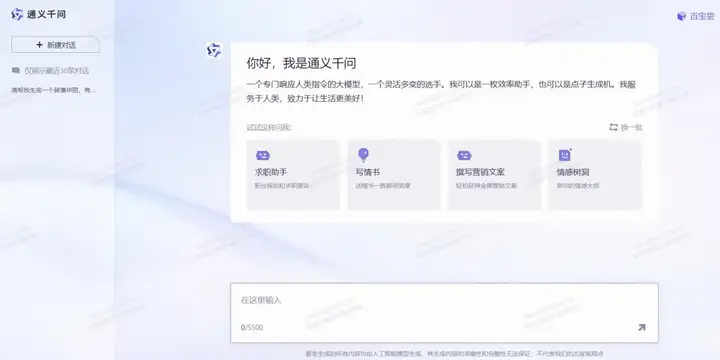Click the chat bubble icon beside 仅展示最近30条对话
The width and height of the screenshot is (720, 360).
point(16,71)
